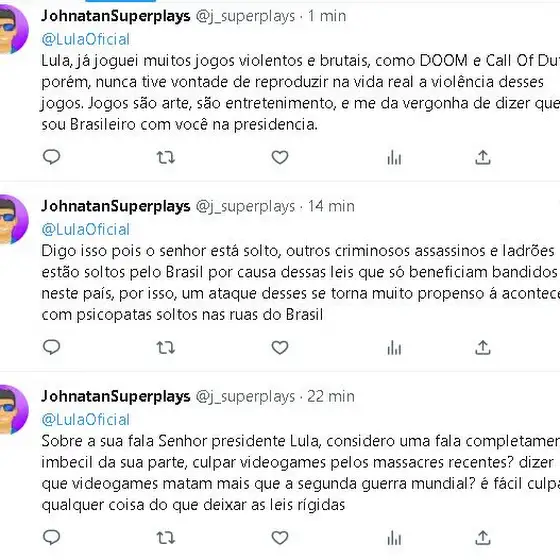Reply to the 14 min tweet
The image size is (560, 560).
tap(51, 347)
